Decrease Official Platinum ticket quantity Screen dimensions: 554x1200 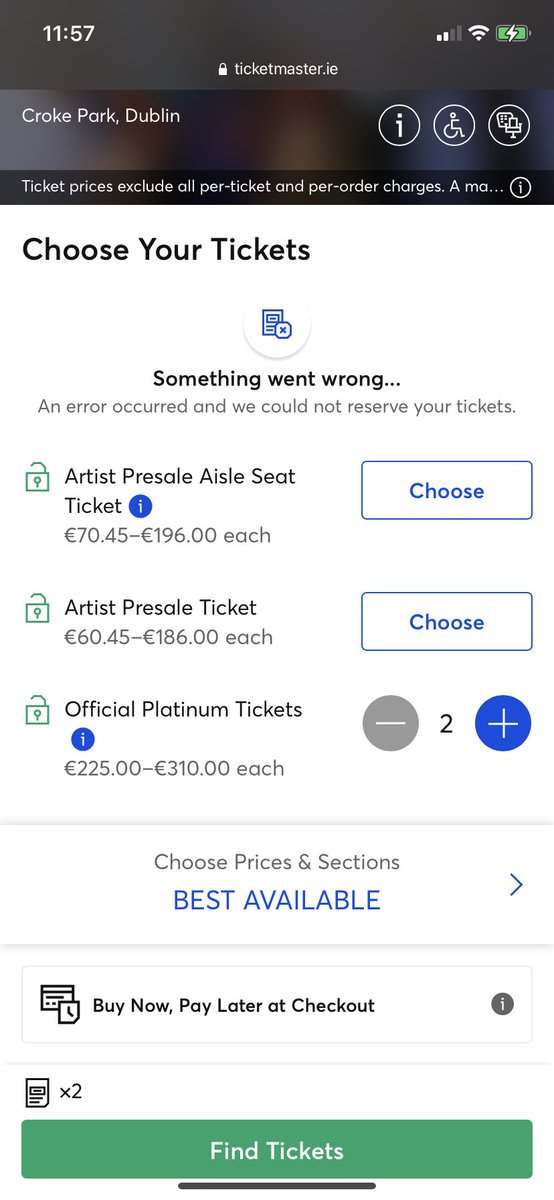(x=390, y=724)
